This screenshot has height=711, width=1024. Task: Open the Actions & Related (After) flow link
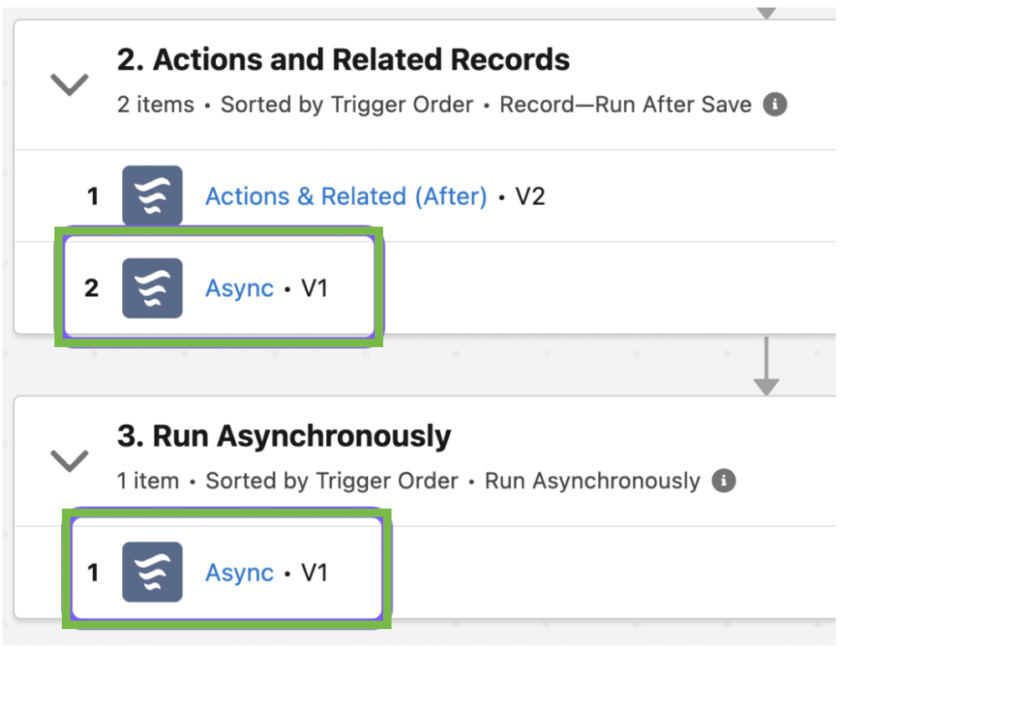346,197
